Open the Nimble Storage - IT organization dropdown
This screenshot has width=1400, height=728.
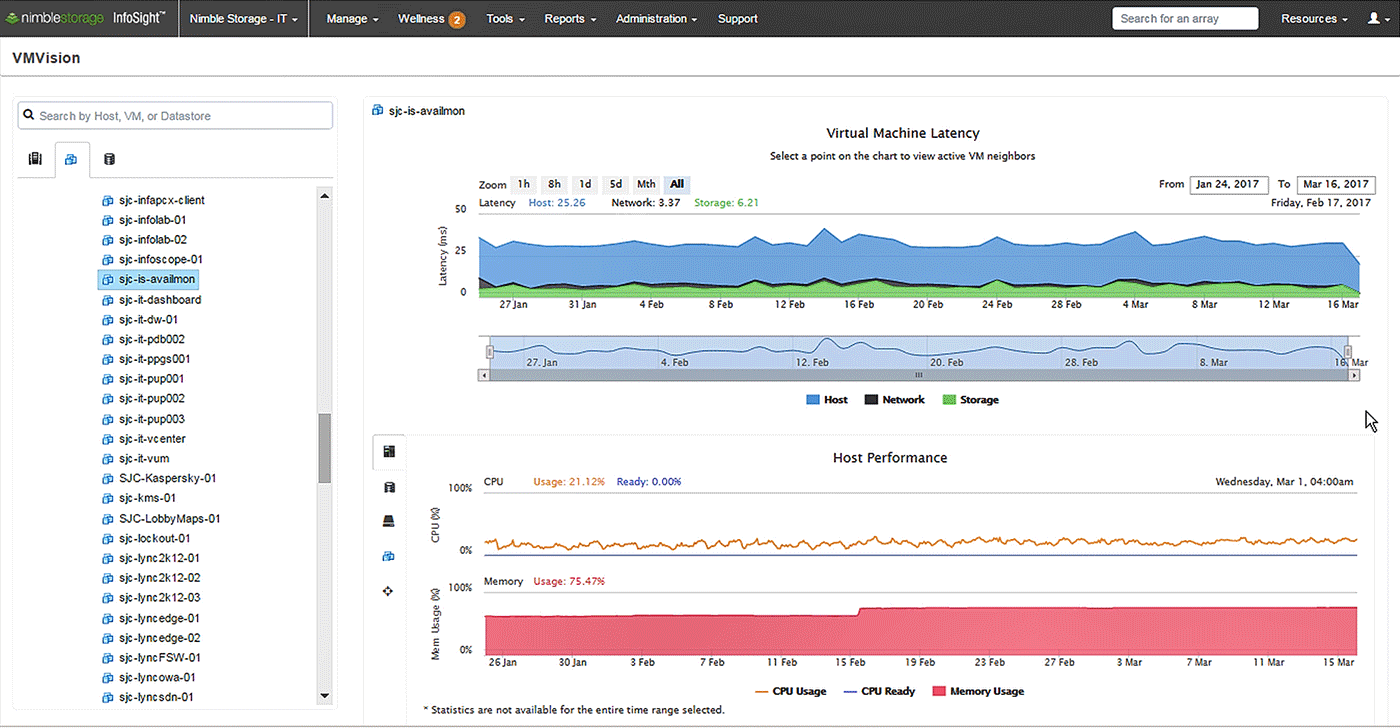click(244, 19)
